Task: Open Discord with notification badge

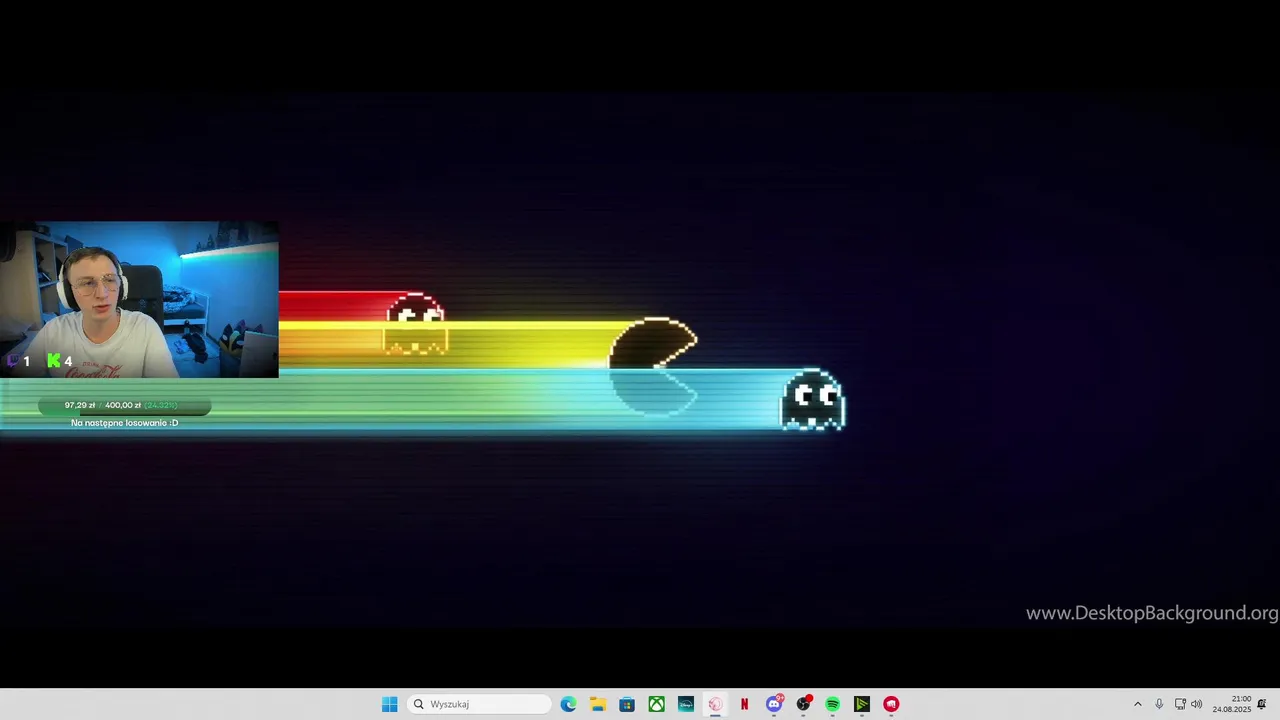Action: point(774,704)
